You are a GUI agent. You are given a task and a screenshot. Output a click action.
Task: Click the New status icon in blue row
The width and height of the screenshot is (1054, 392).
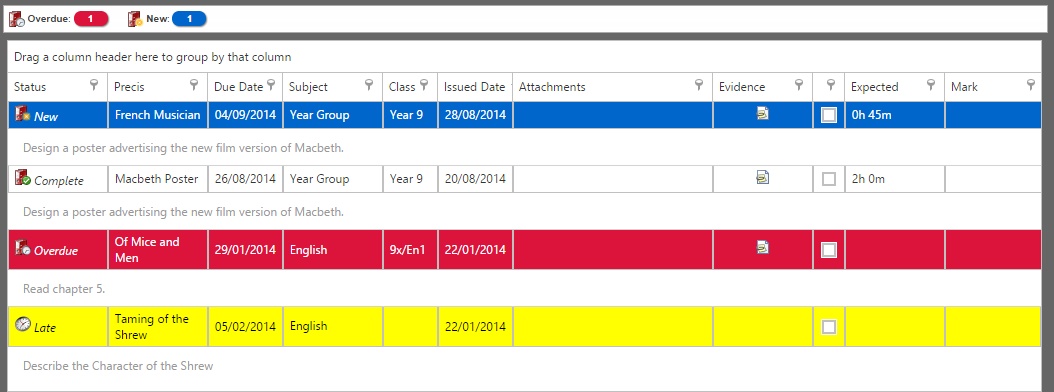point(22,115)
